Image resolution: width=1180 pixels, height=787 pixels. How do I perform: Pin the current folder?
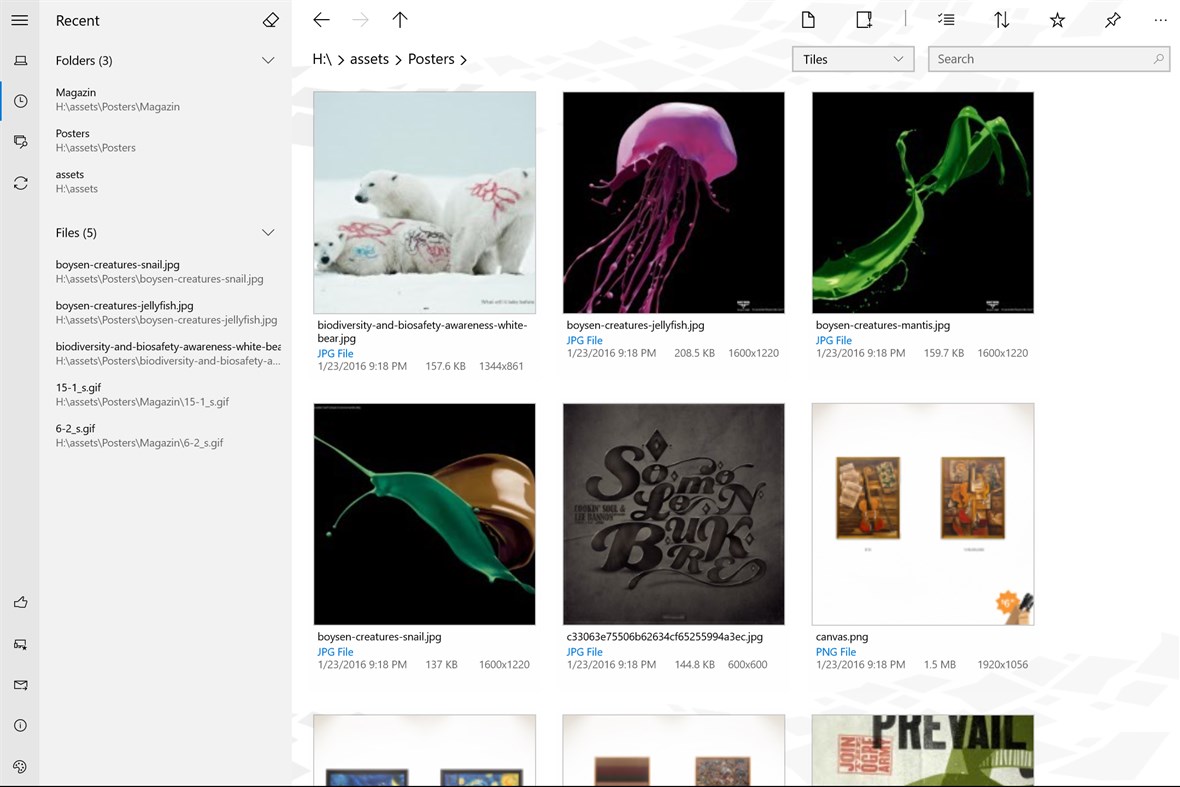(x=1112, y=19)
